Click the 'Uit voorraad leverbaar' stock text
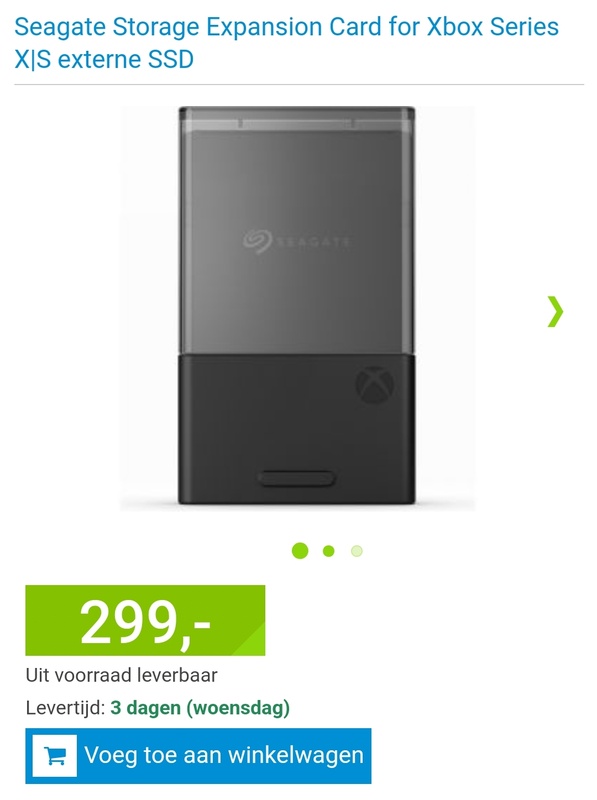597x800 pixels. [x=121, y=675]
